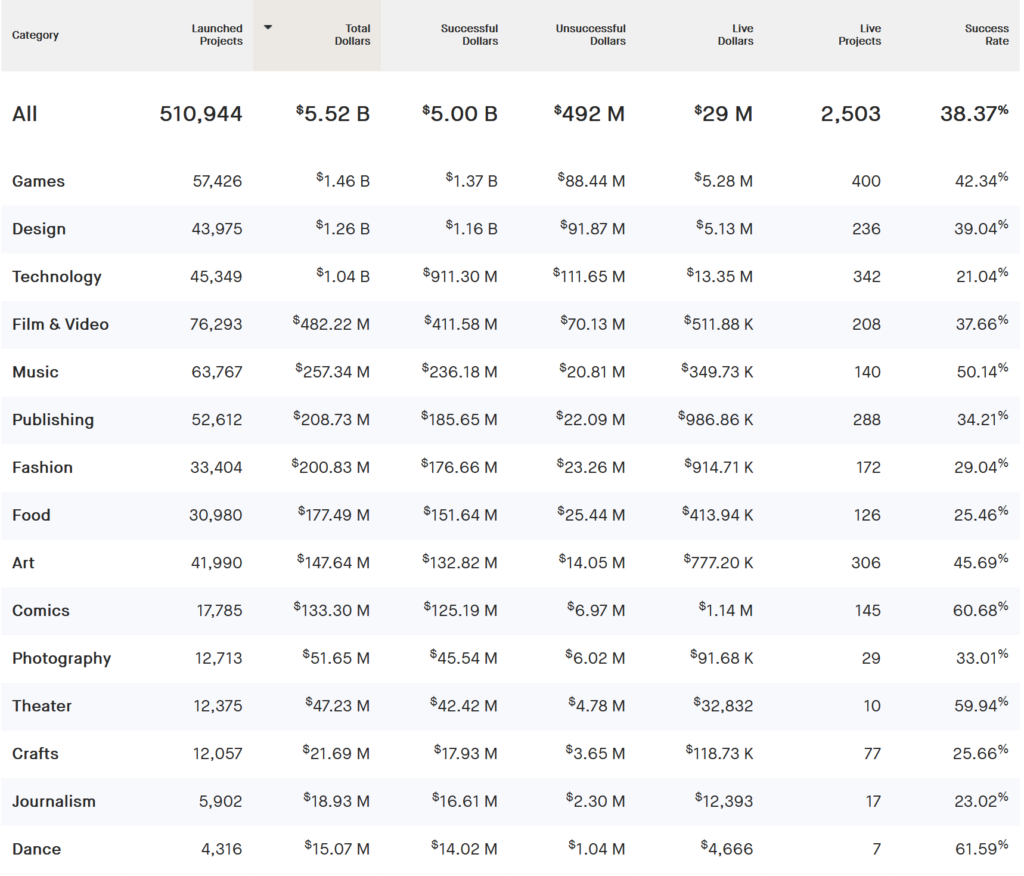This screenshot has width=1024, height=876.
Task: Open the Photography category
Action: (x=62, y=658)
